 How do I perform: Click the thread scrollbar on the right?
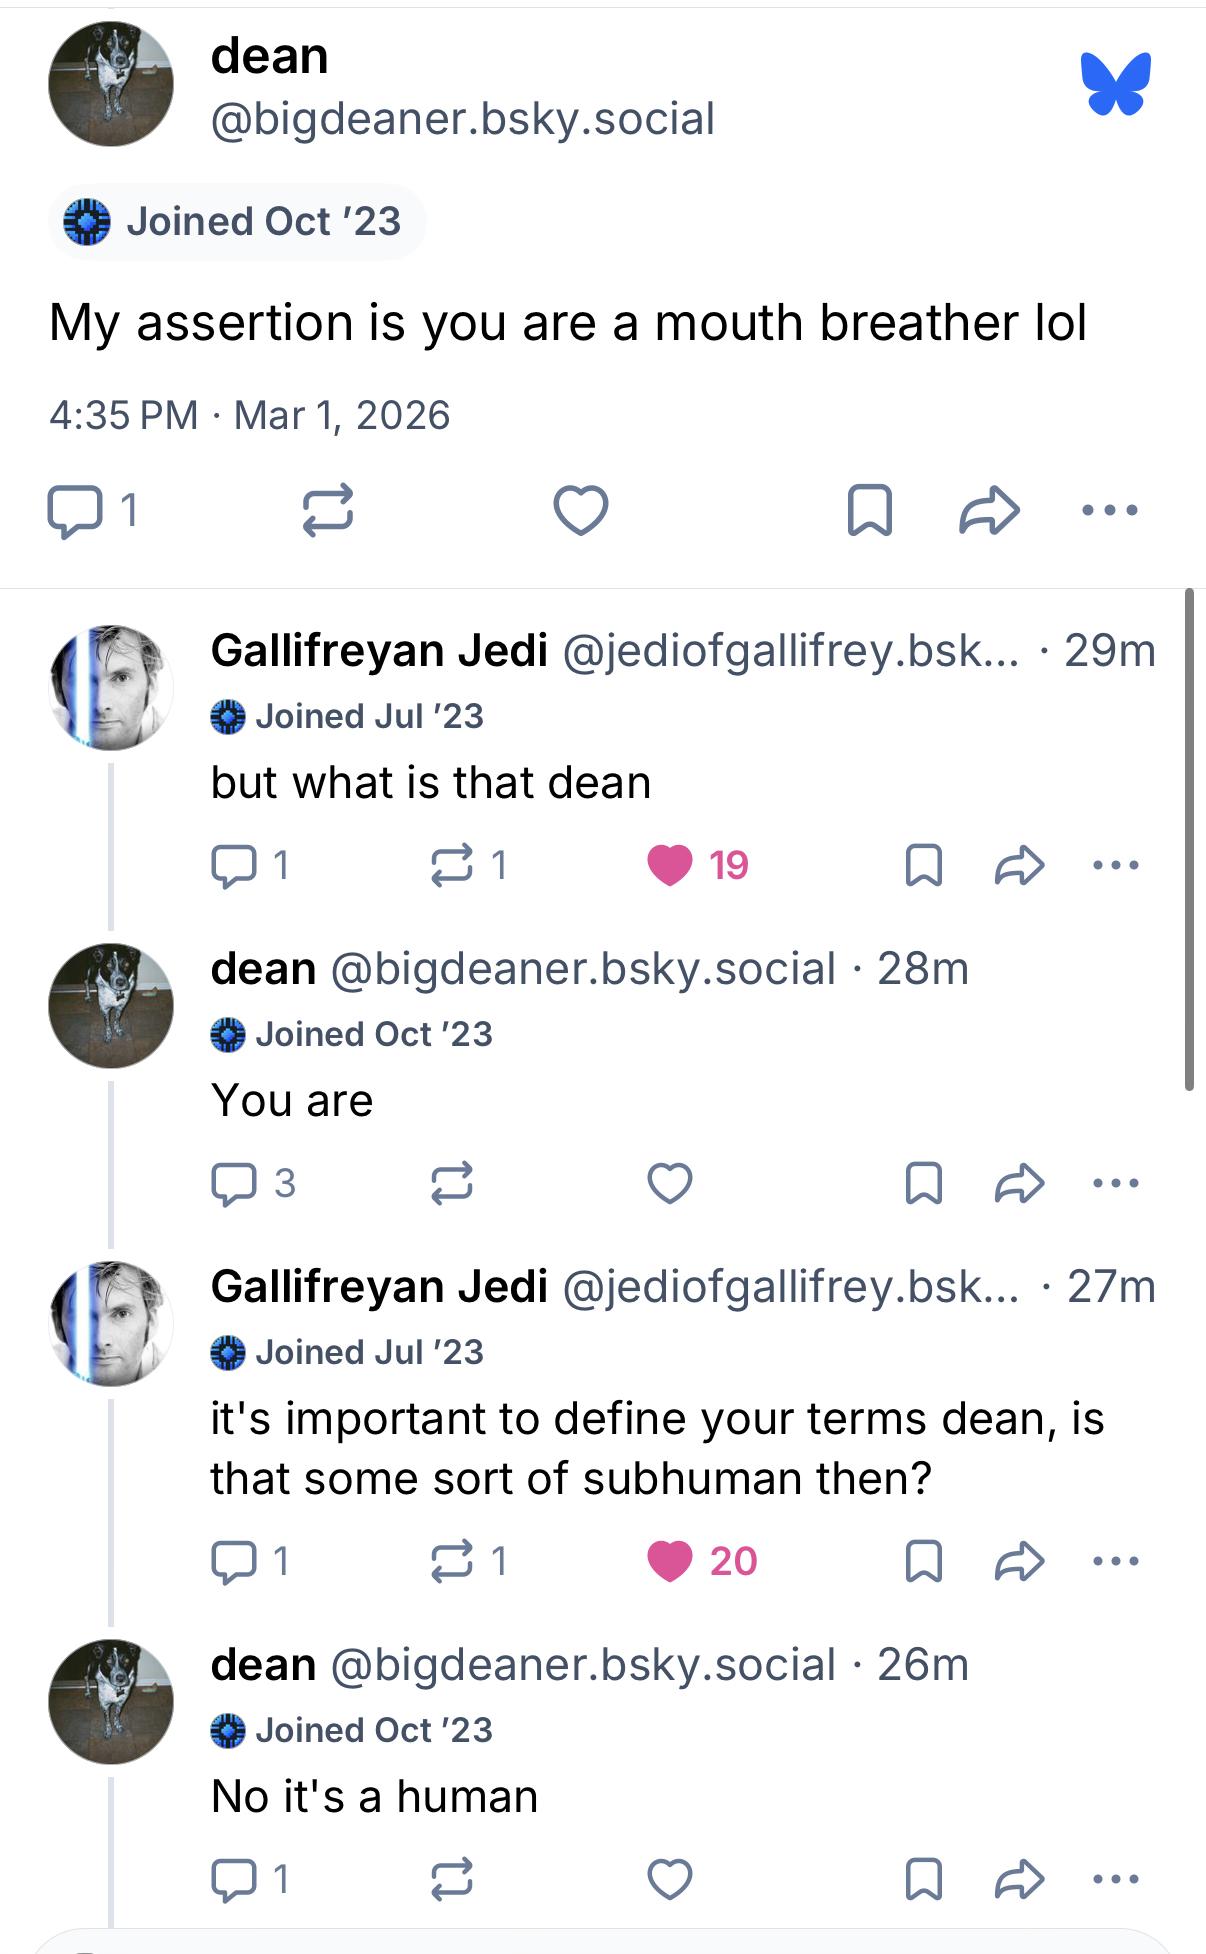1189,840
